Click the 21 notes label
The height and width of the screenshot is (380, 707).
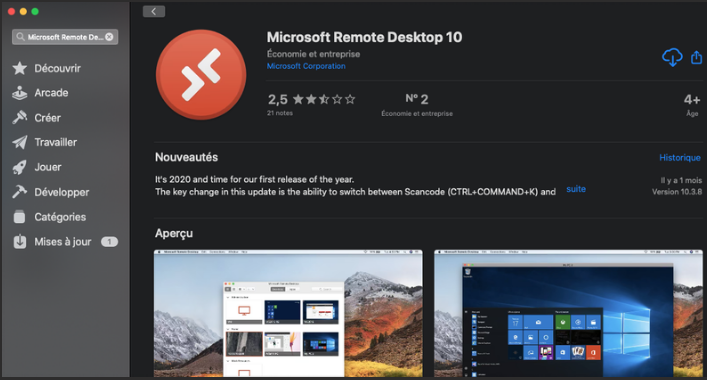280,113
